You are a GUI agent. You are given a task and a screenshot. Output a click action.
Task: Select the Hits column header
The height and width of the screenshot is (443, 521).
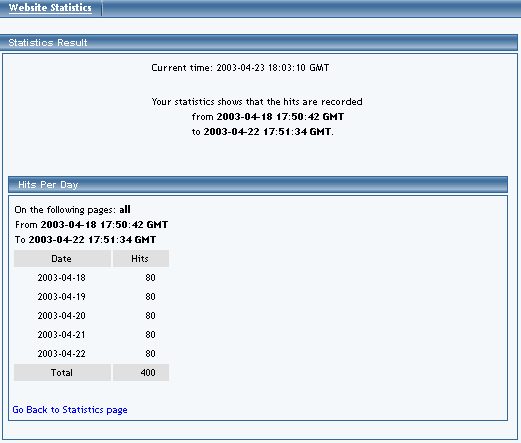(x=141, y=259)
